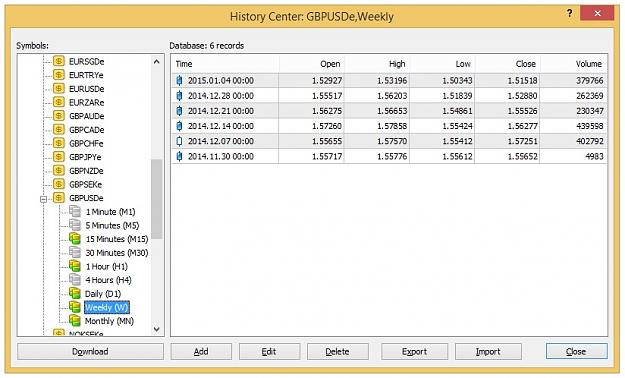Click the help question mark in title bar
625x378 pixels.
[x=570, y=13]
